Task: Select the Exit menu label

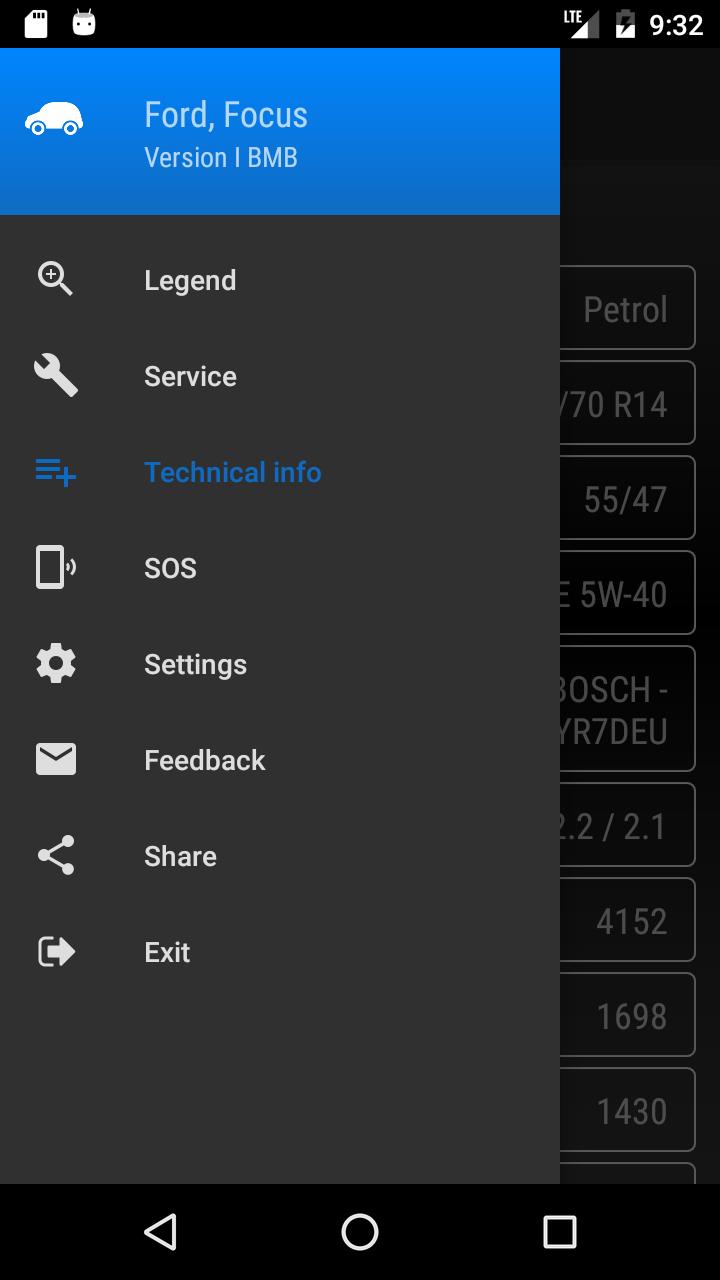Action: [x=167, y=952]
